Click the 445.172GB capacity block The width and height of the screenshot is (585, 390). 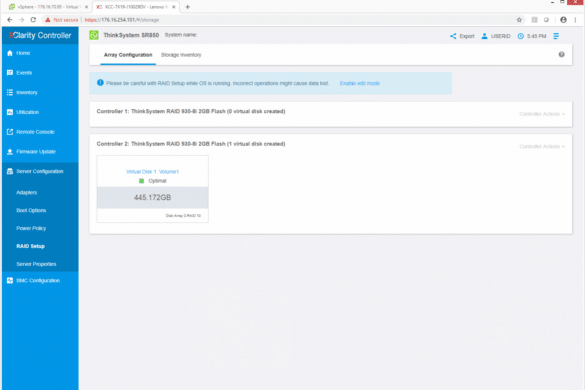tap(153, 197)
